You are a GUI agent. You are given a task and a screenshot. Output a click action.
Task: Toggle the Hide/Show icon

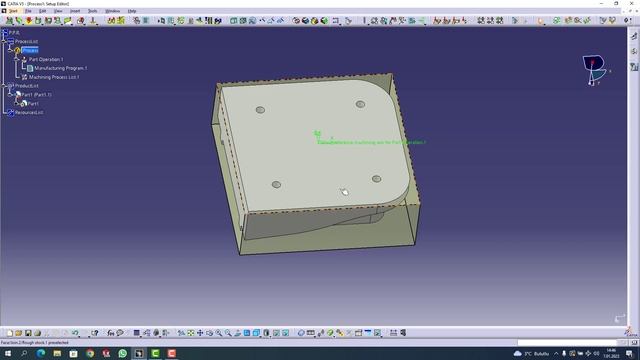tap(276, 333)
